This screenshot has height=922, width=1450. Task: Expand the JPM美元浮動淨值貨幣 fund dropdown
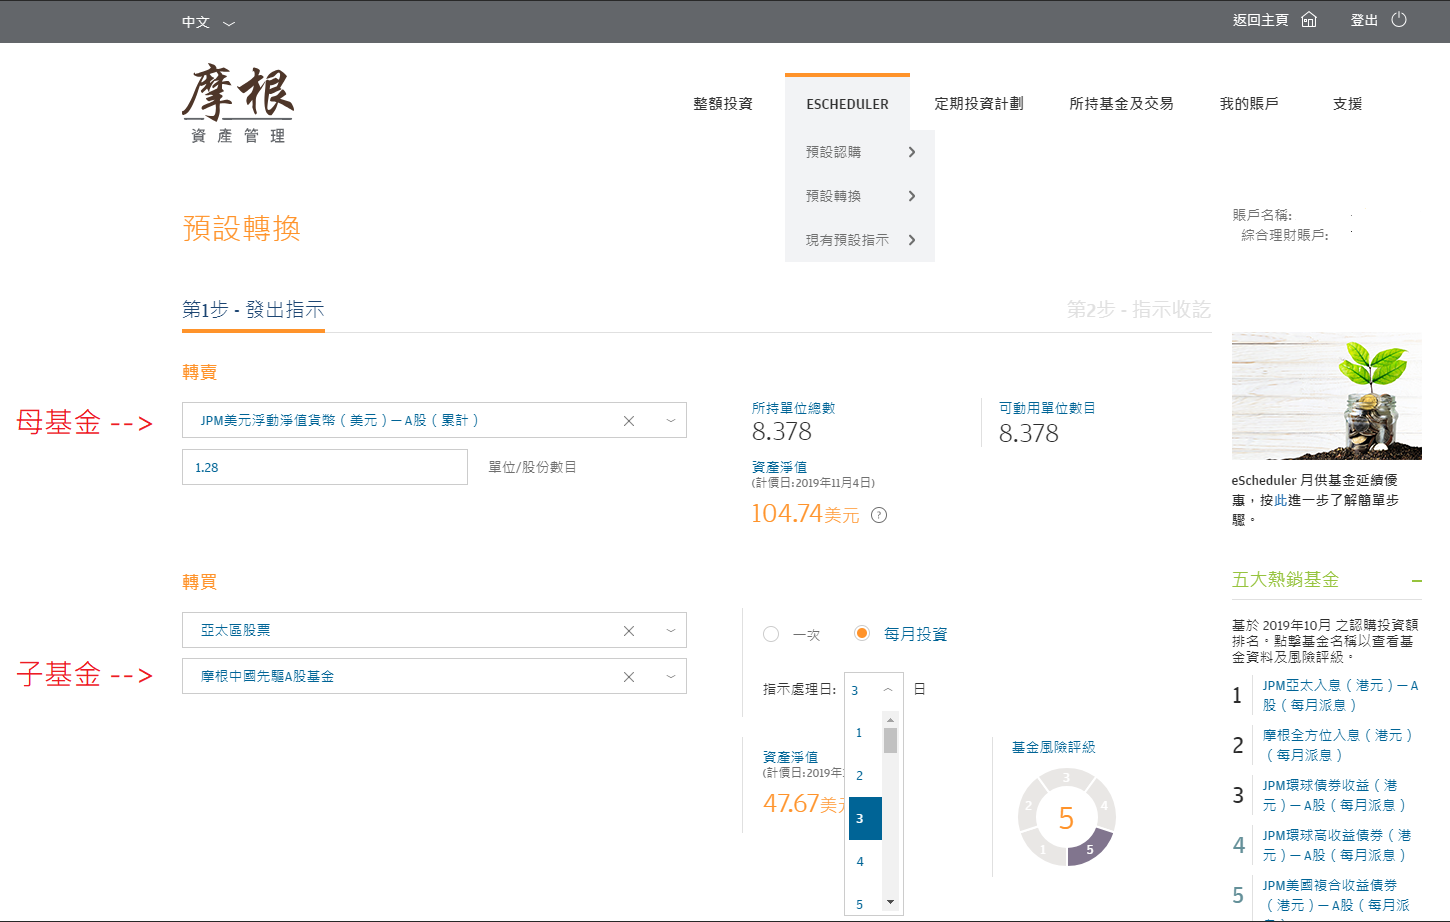[671, 421]
